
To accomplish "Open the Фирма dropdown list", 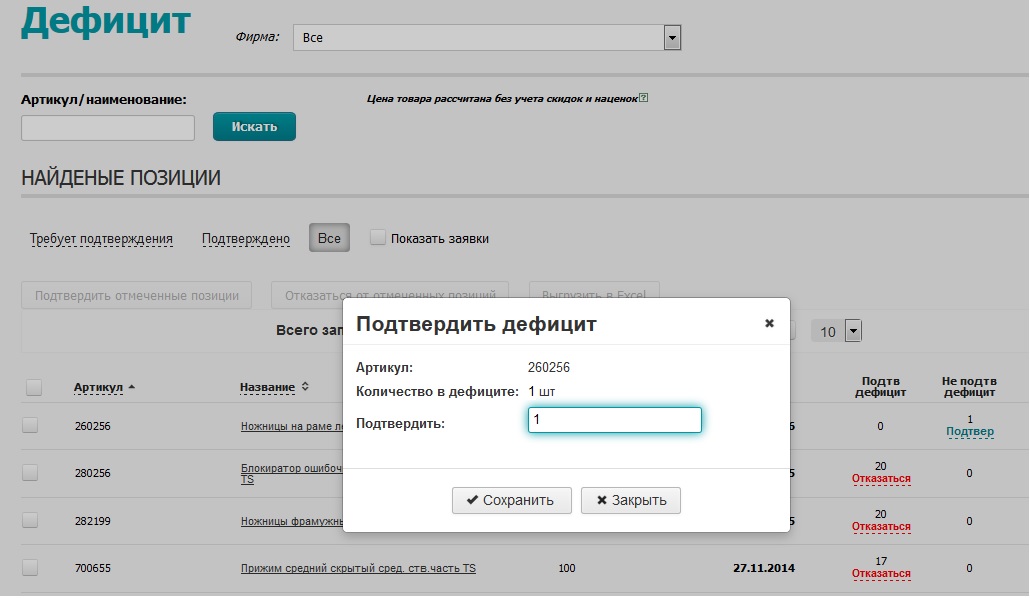I will pos(672,38).
